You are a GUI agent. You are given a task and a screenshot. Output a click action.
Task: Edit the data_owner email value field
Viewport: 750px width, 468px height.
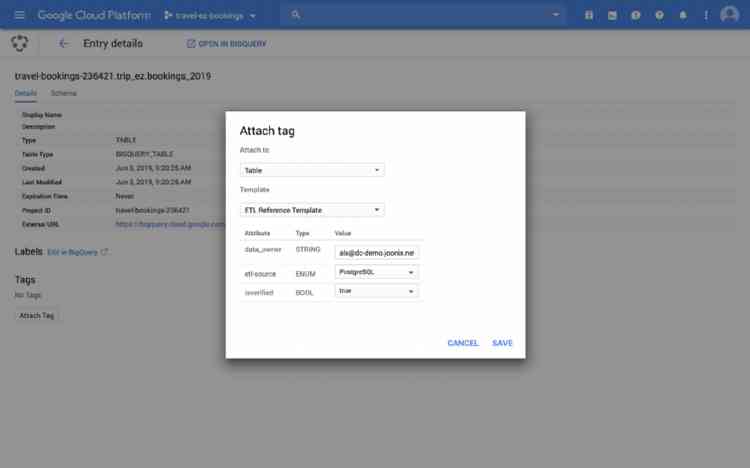click(x=376, y=253)
